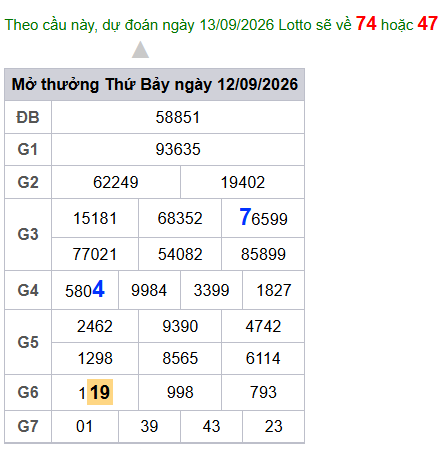This screenshot has height=450, width=446.
Task: Select G7 number 01
Action: 84,426
